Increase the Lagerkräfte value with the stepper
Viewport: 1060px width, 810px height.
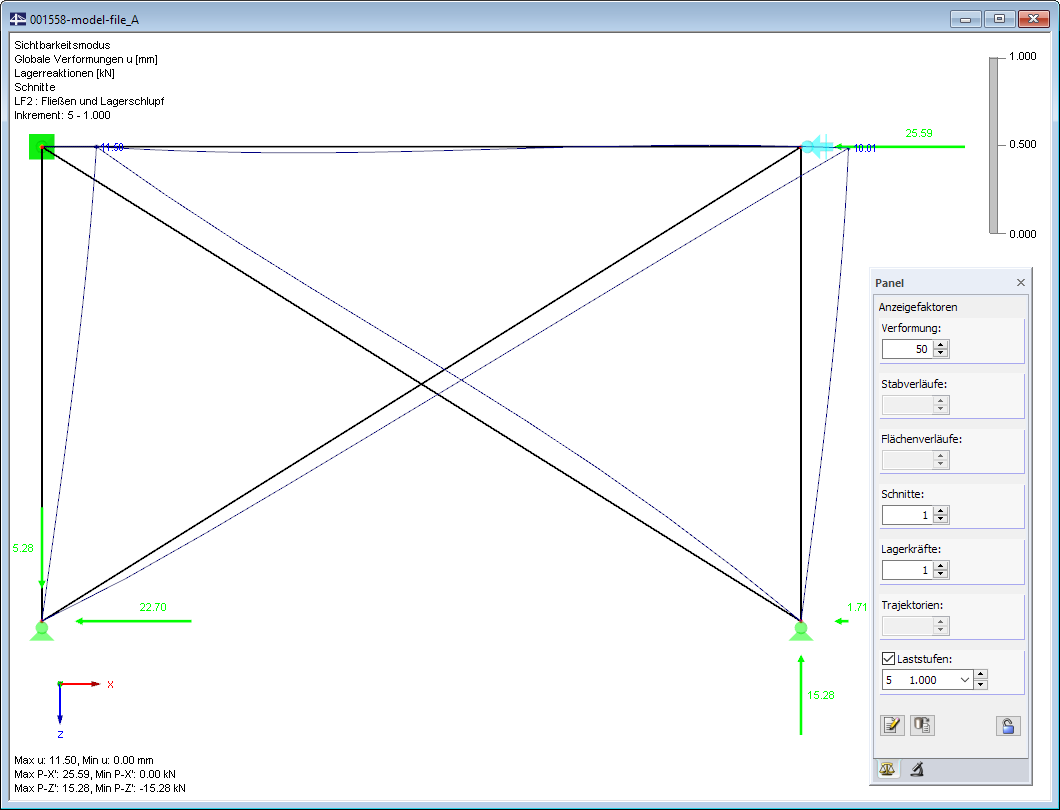[x=941, y=565]
